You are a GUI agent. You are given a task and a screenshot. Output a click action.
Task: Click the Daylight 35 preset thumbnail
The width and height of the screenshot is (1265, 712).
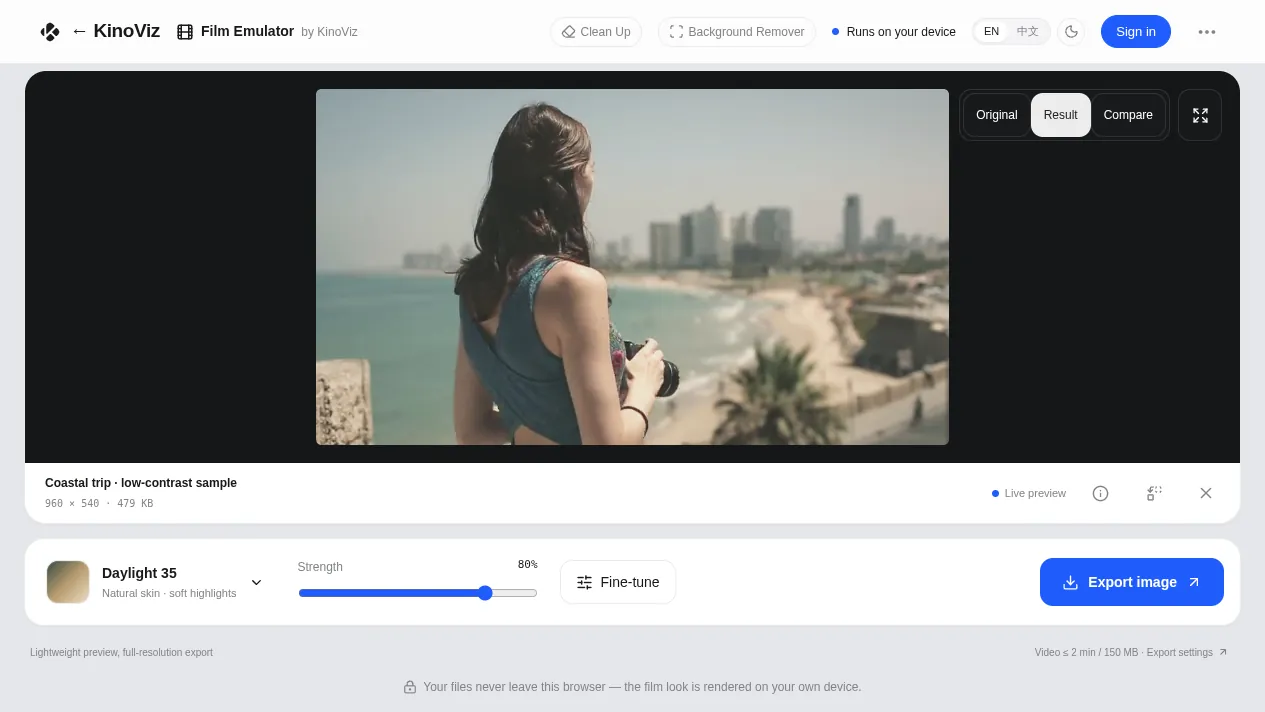point(68,582)
